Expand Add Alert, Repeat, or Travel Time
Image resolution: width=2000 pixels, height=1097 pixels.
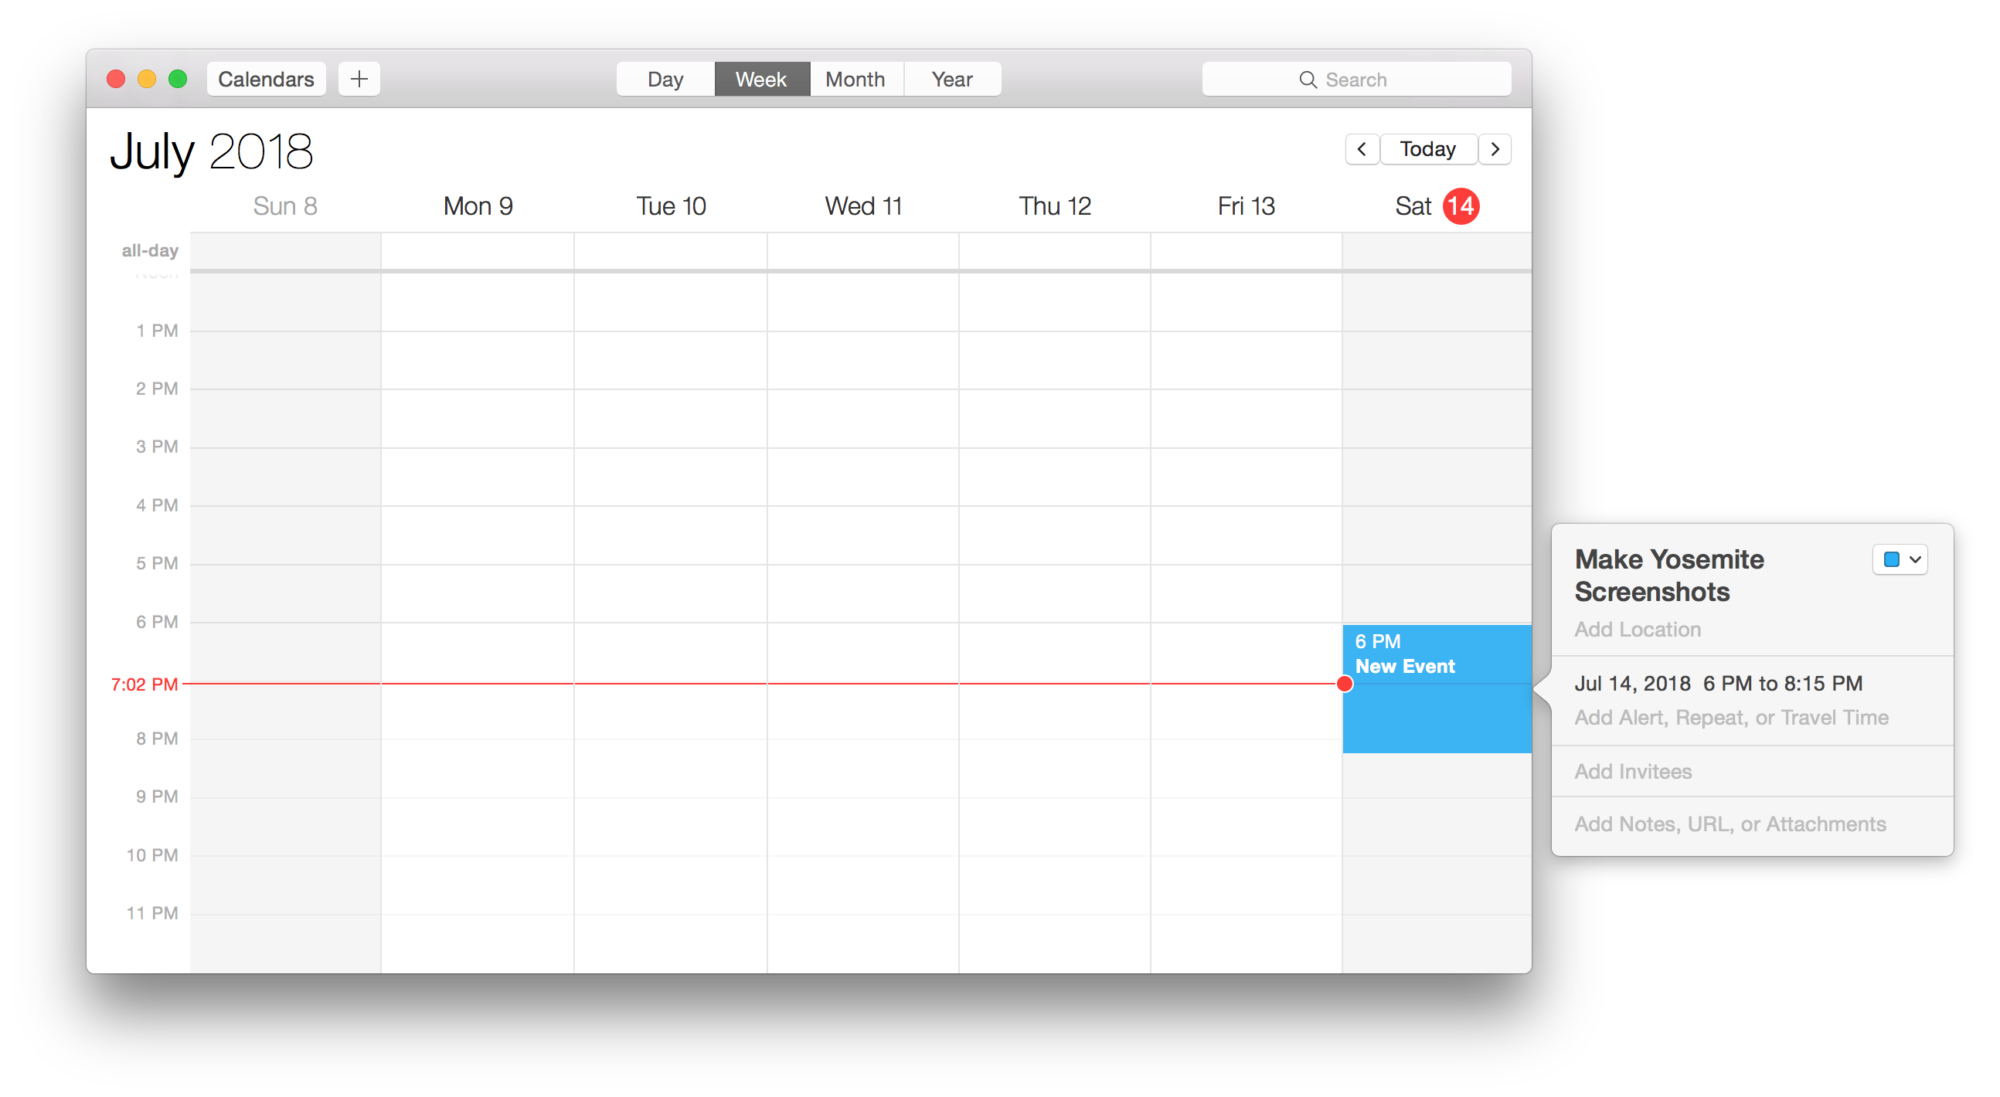point(1731,717)
